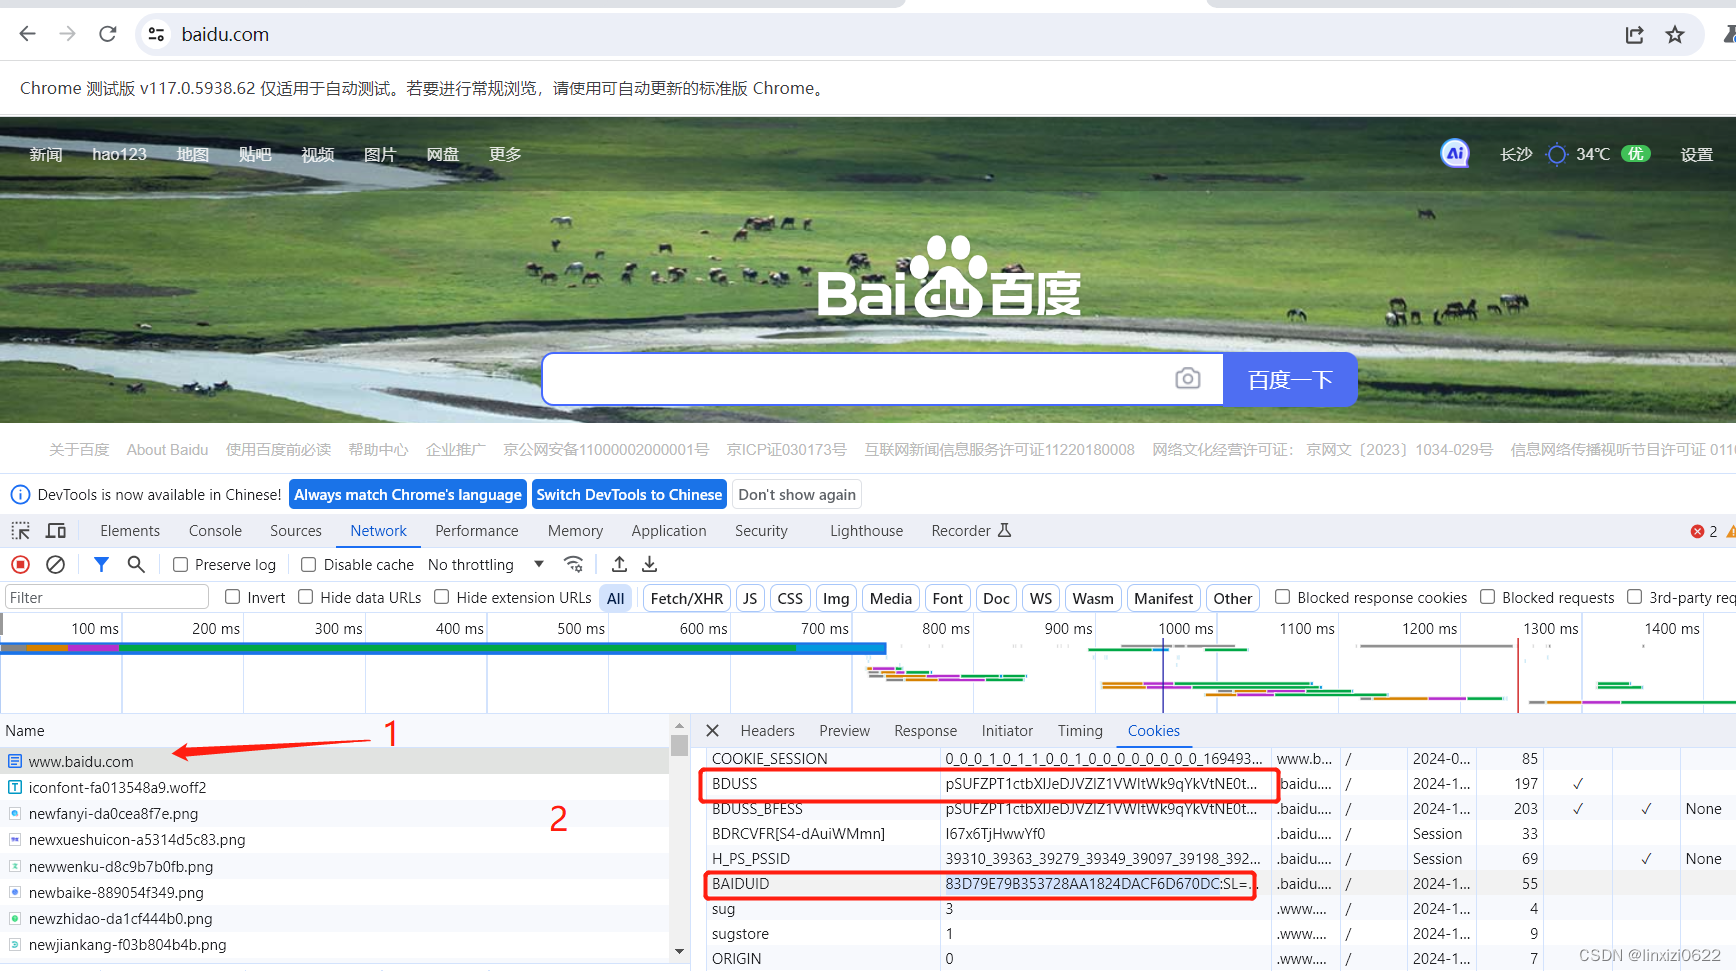Share this page using the share icon
The width and height of the screenshot is (1736, 971).
click(x=1635, y=35)
